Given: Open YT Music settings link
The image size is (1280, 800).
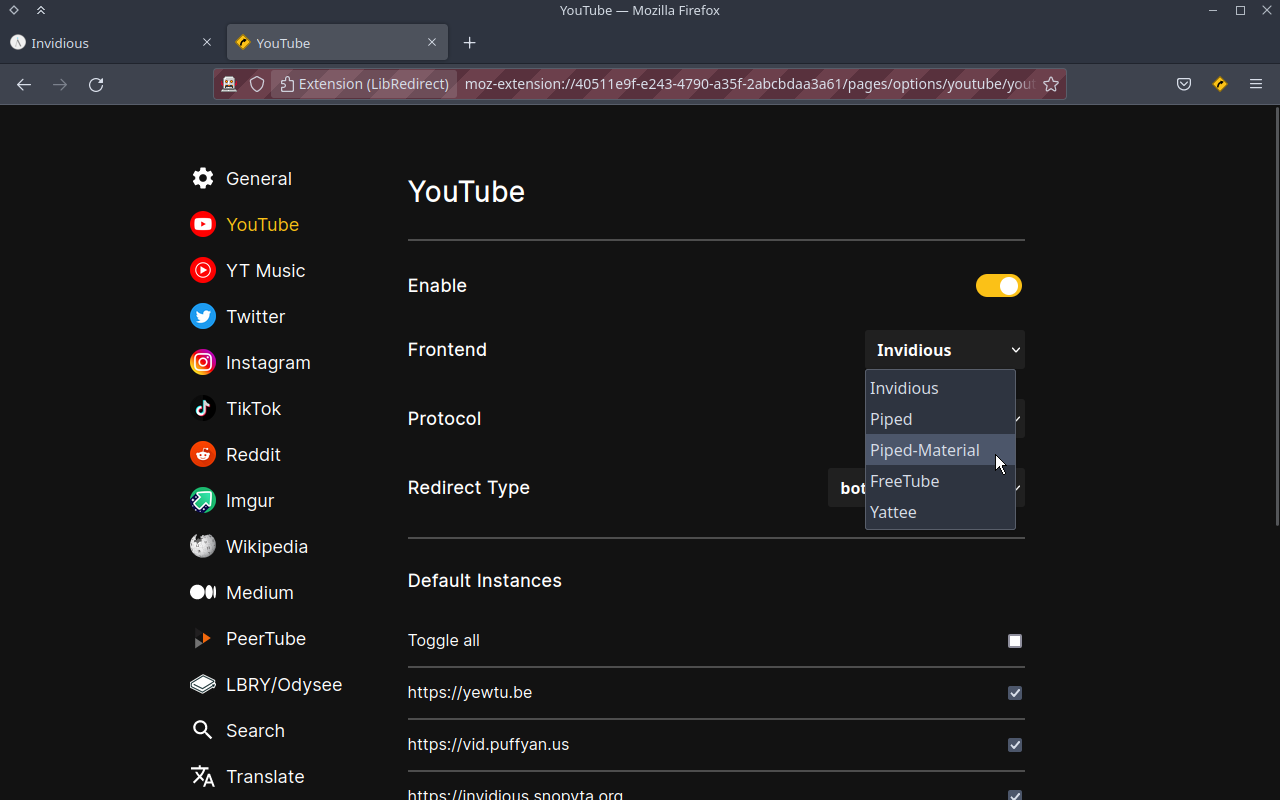Looking at the screenshot, I should (265, 270).
